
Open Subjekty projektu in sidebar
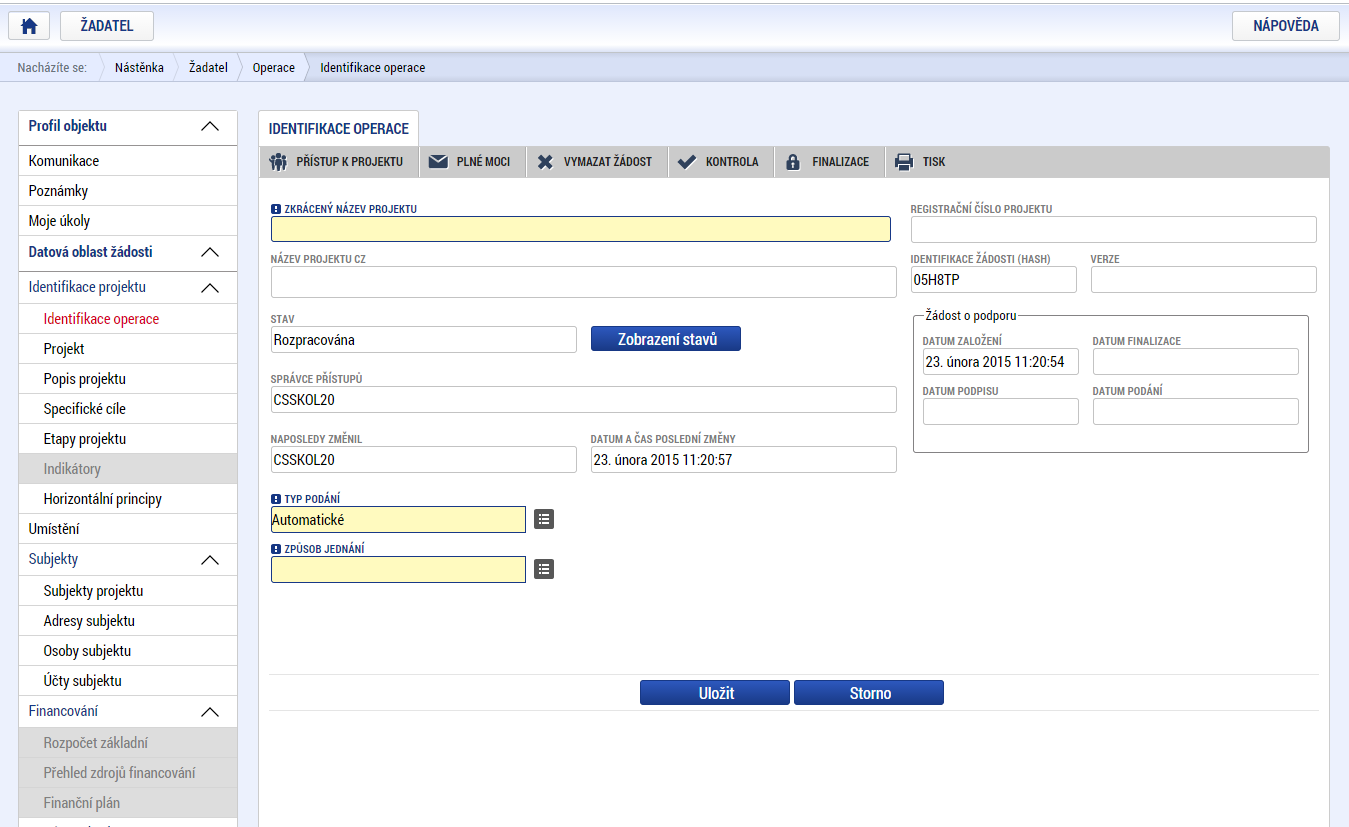128,591
